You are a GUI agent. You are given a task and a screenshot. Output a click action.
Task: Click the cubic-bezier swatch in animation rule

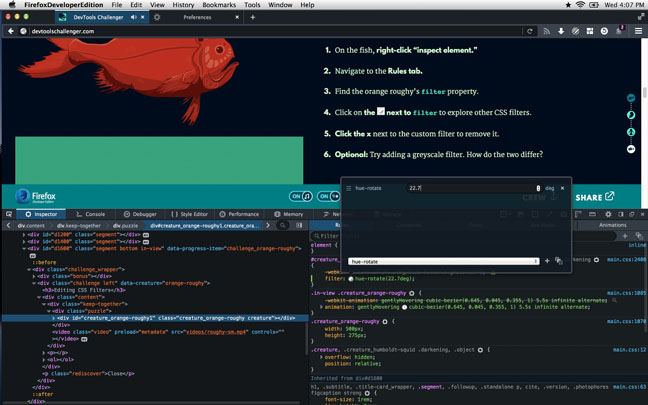point(405,307)
